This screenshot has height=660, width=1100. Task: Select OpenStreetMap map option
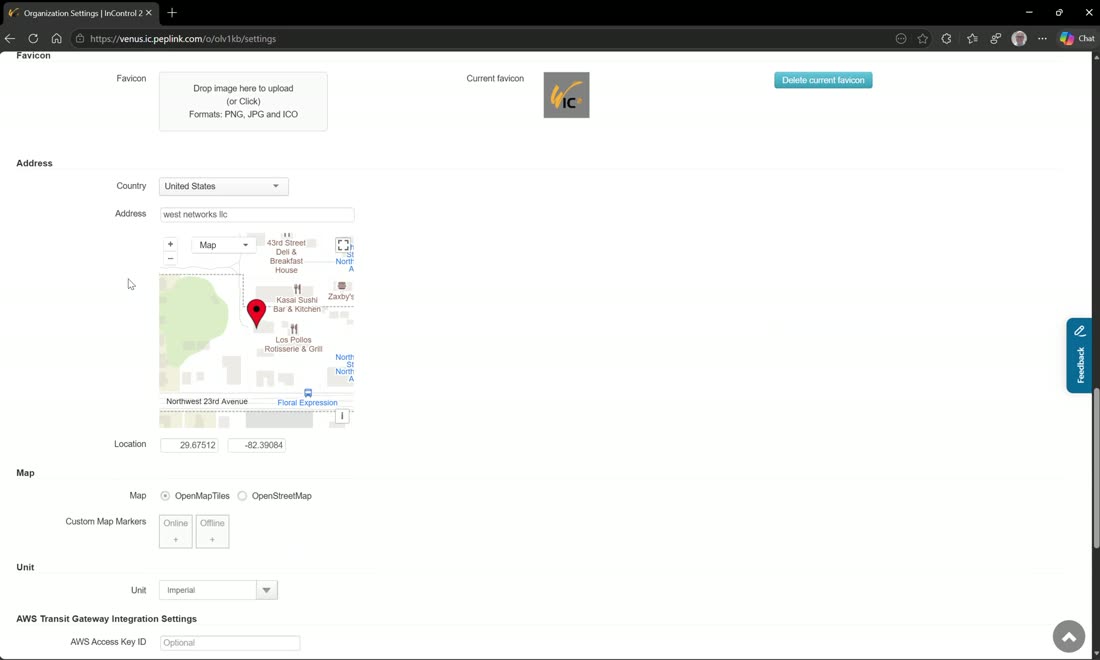(242, 496)
